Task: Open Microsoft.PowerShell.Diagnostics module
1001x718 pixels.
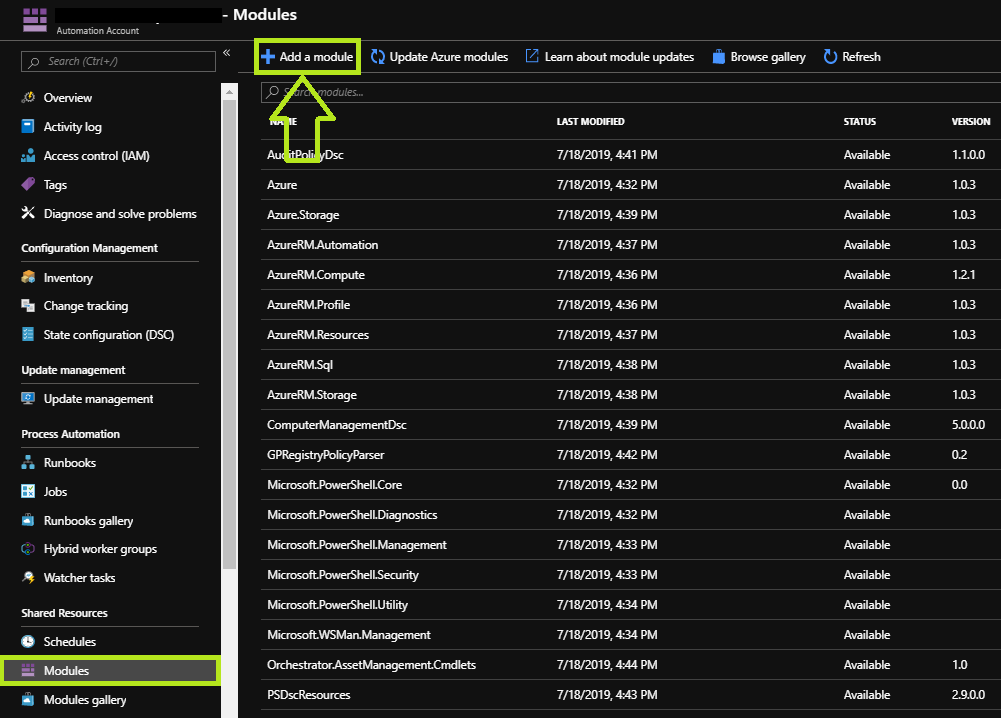Action: pos(631,514)
